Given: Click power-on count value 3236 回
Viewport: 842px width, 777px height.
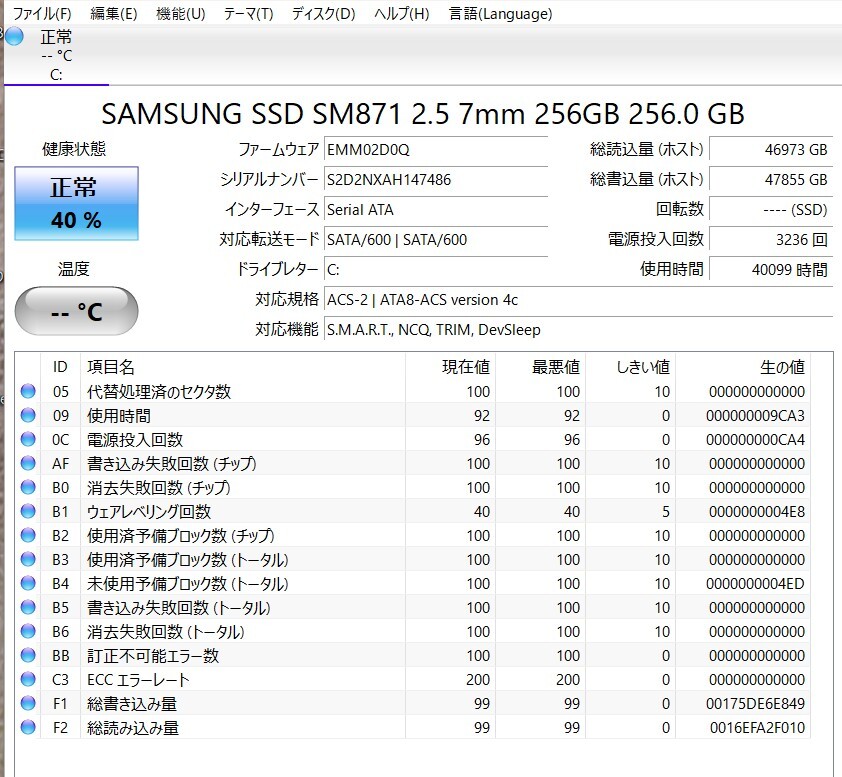Looking at the screenshot, I should (x=771, y=239).
